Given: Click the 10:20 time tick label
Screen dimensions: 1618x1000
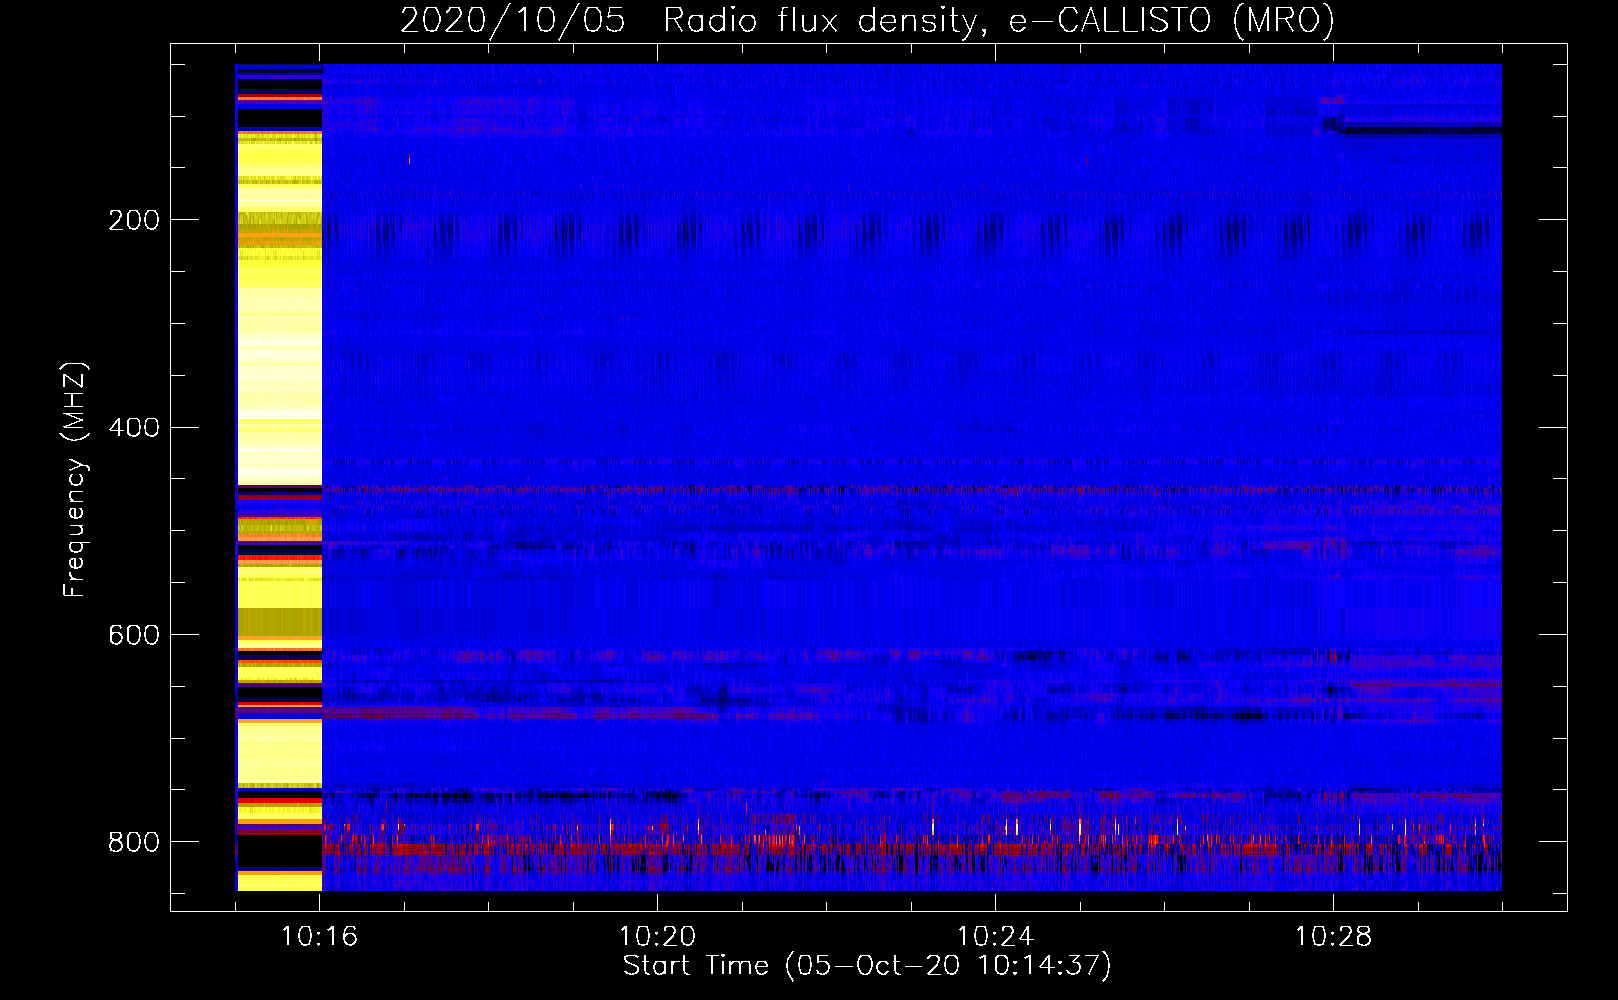Looking at the screenshot, I should (x=657, y=937).
